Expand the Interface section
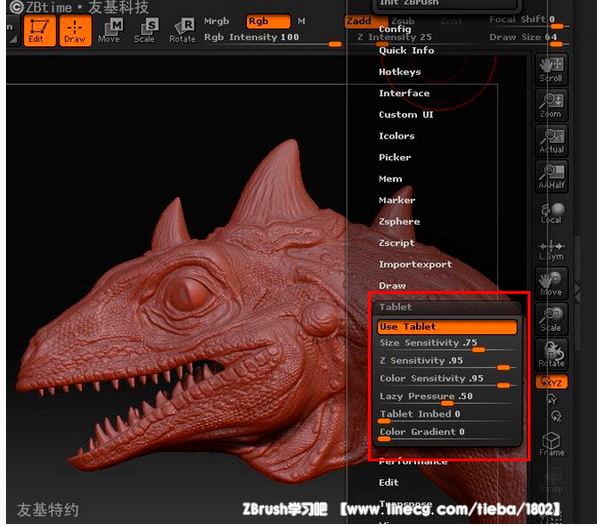597x526 pixels. pyautogui.click(x=404, y=93)
